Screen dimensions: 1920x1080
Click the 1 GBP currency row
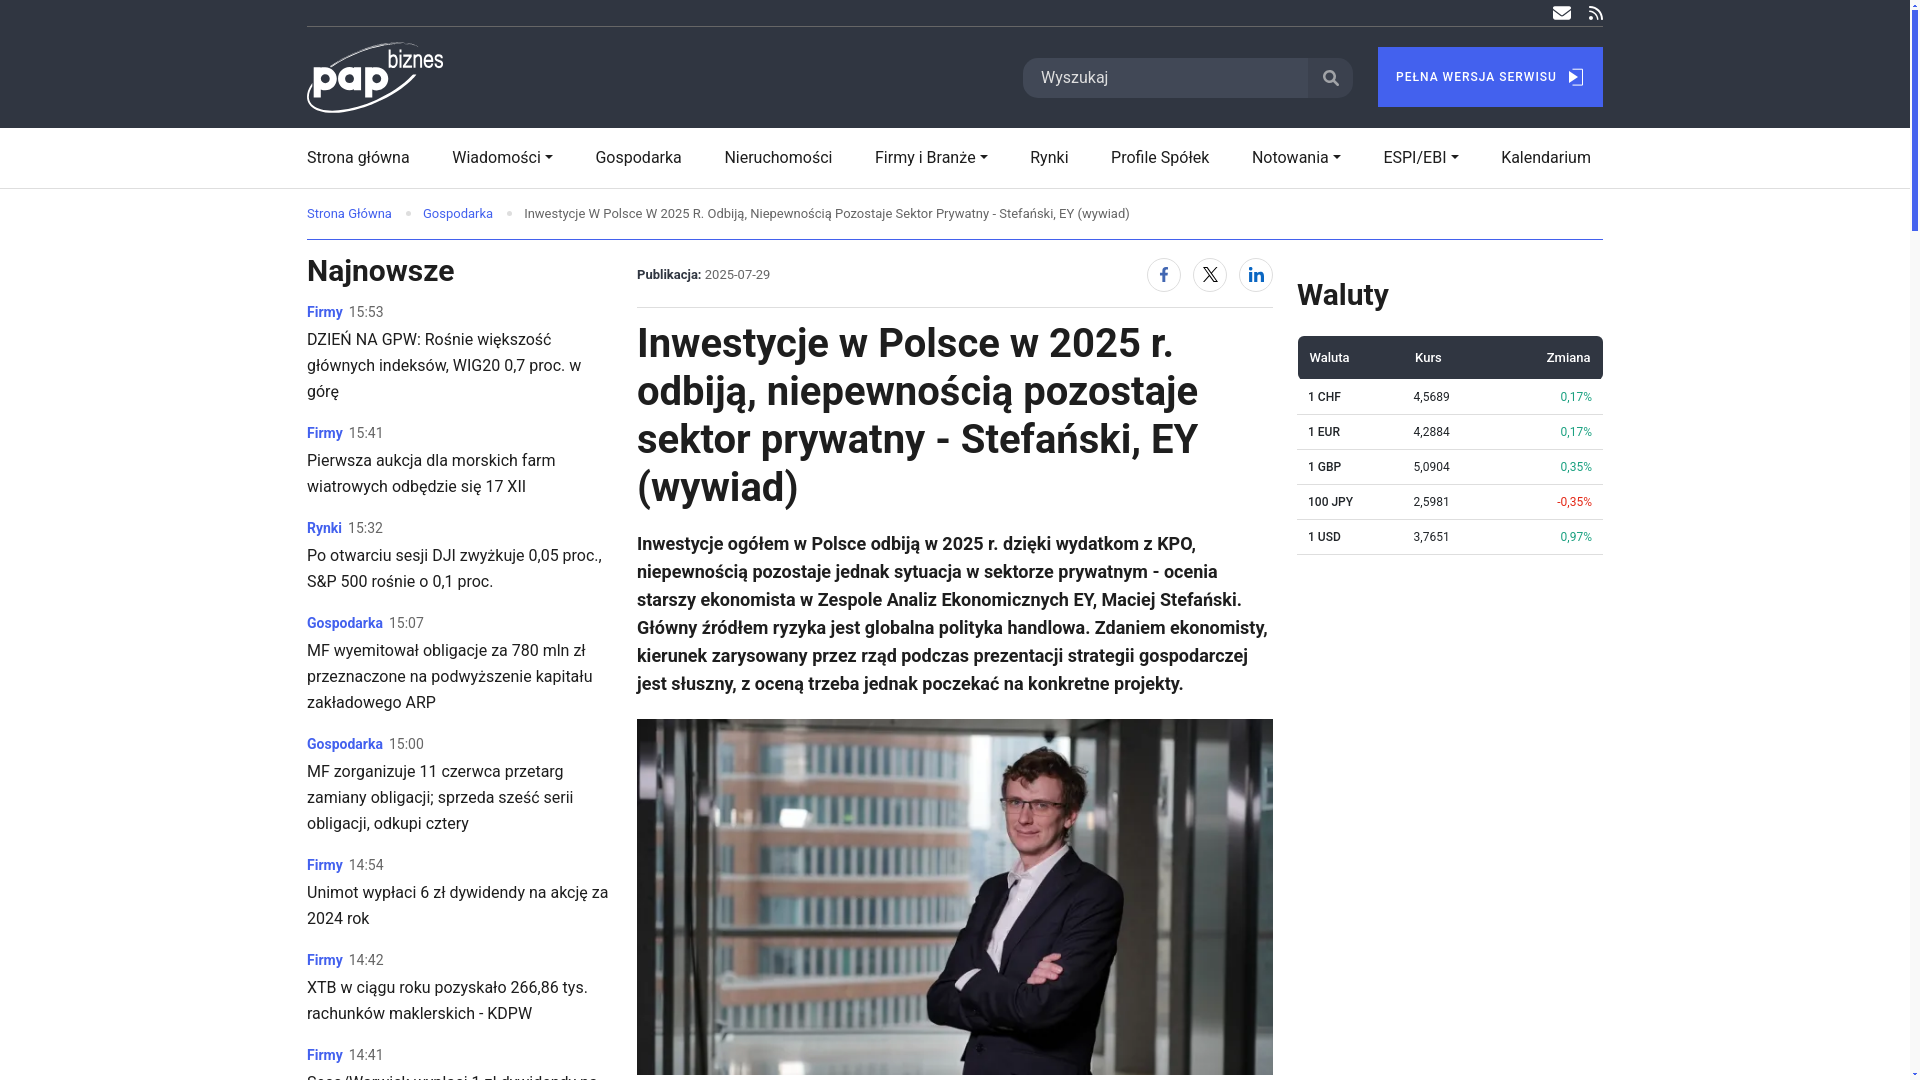click(x=1450, y=467)
